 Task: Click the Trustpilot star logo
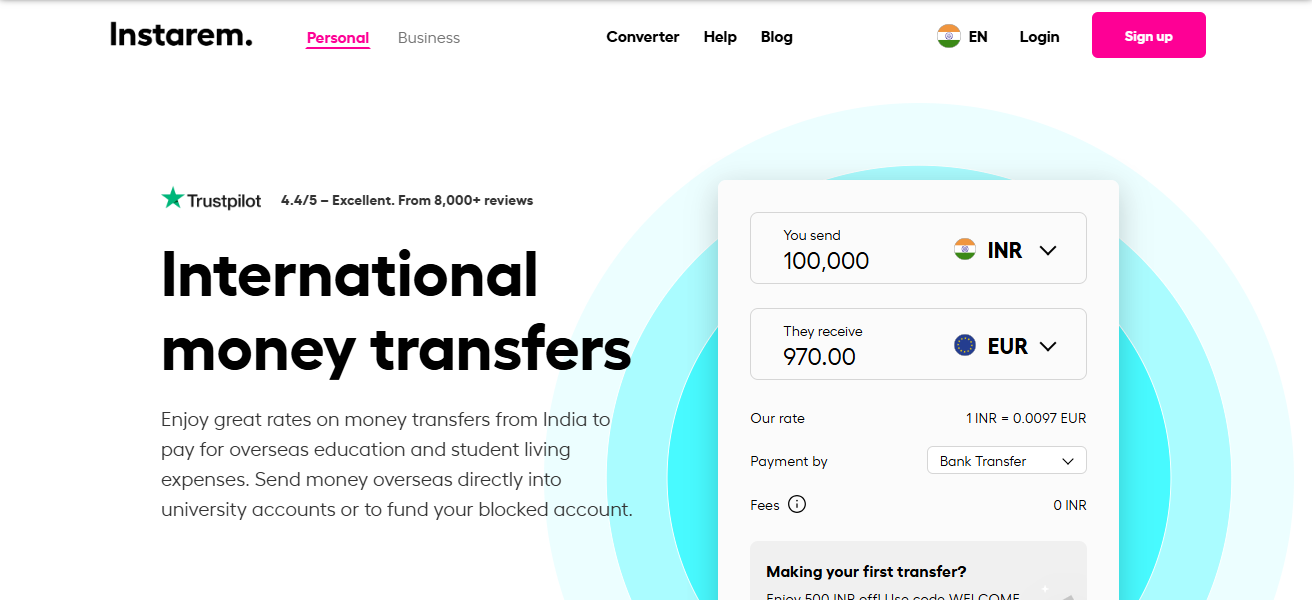click(173, 199)
